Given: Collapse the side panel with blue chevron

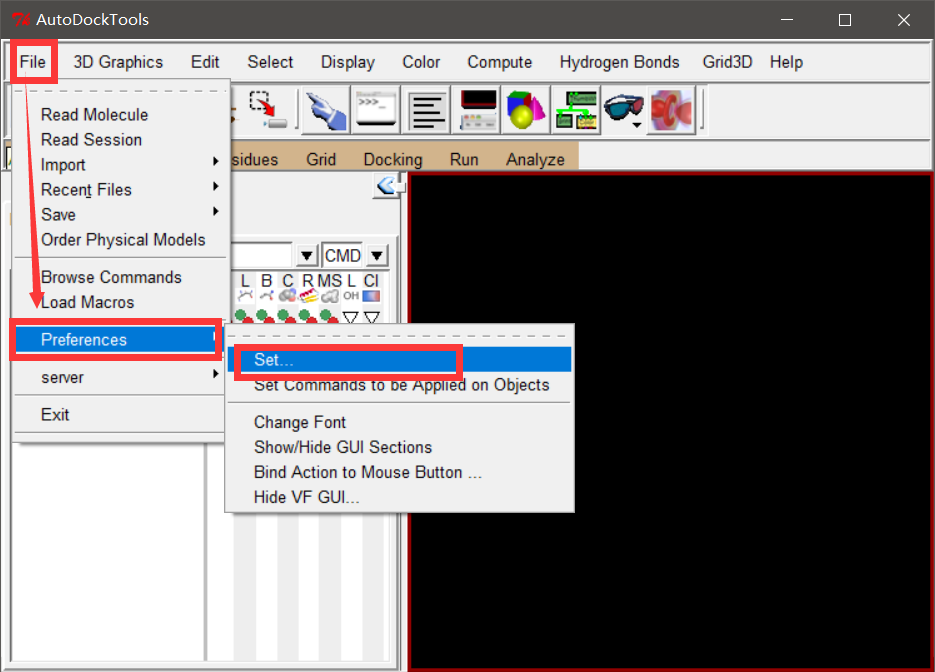Looking at the screenshot, I should pos(386,186).
